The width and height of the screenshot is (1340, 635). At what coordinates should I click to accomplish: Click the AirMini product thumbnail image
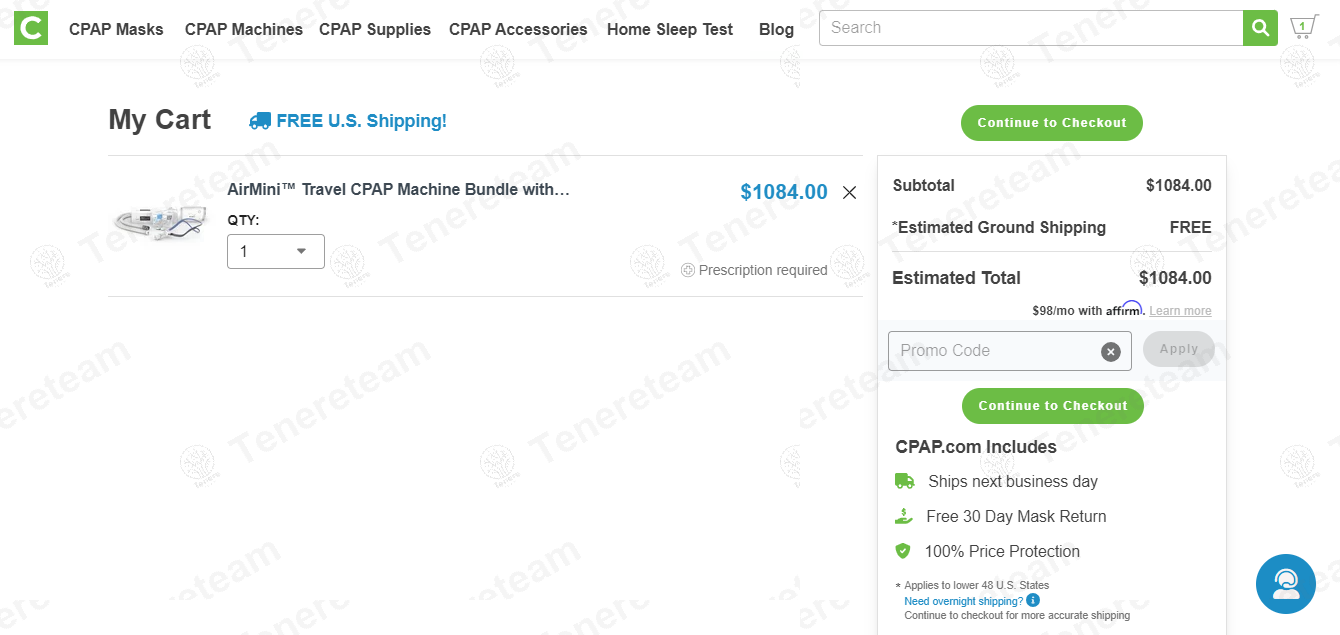coord(161,222)
